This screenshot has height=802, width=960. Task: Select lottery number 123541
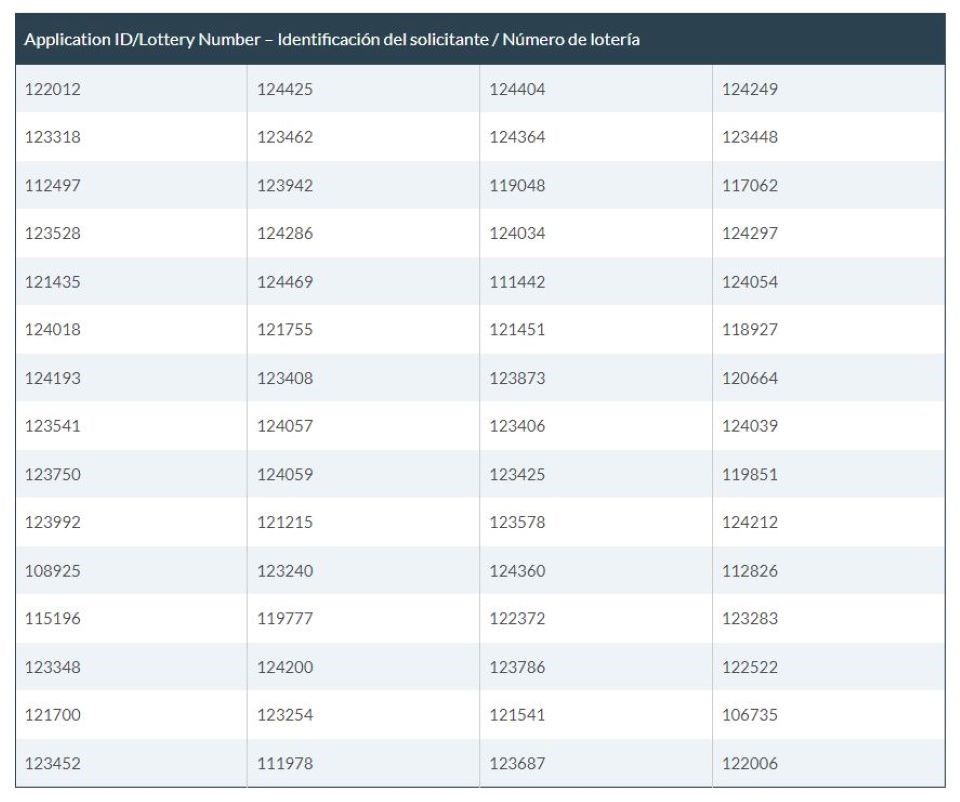pyautogui.click(x=53, y=426)
